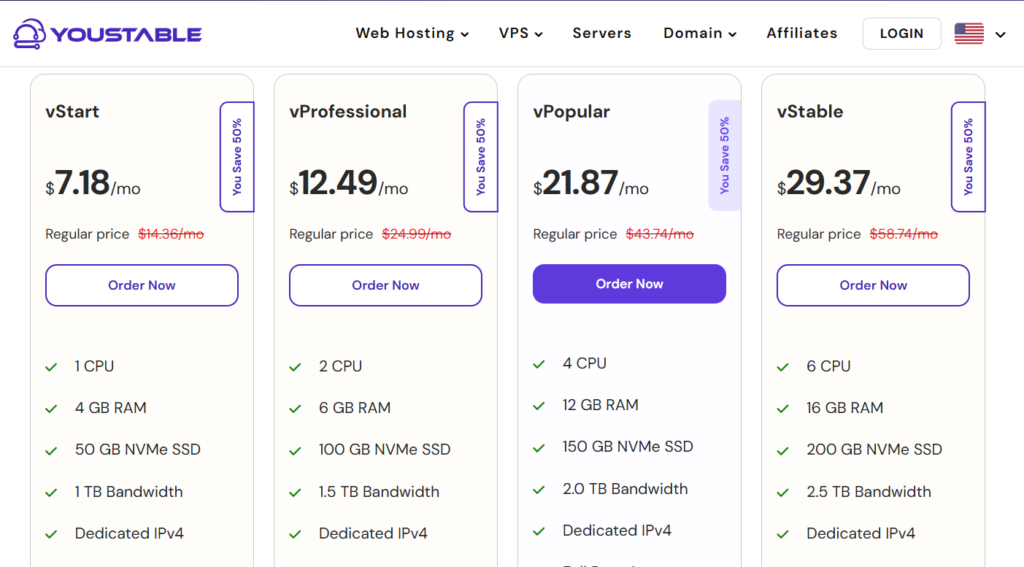
Task: Click the checkmark beside 200 GB NVMe SSD
Action: click(x=783, y=451)
